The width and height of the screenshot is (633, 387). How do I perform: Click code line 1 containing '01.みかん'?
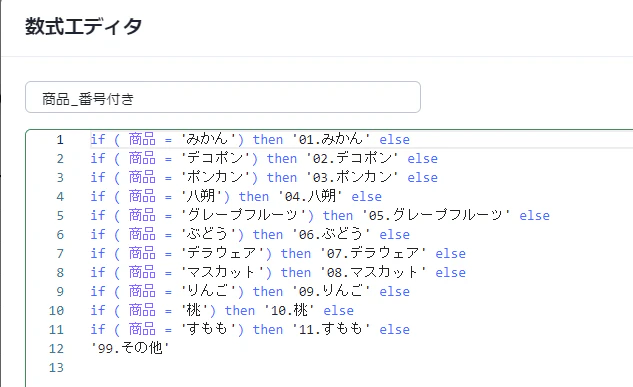[250, 140]
